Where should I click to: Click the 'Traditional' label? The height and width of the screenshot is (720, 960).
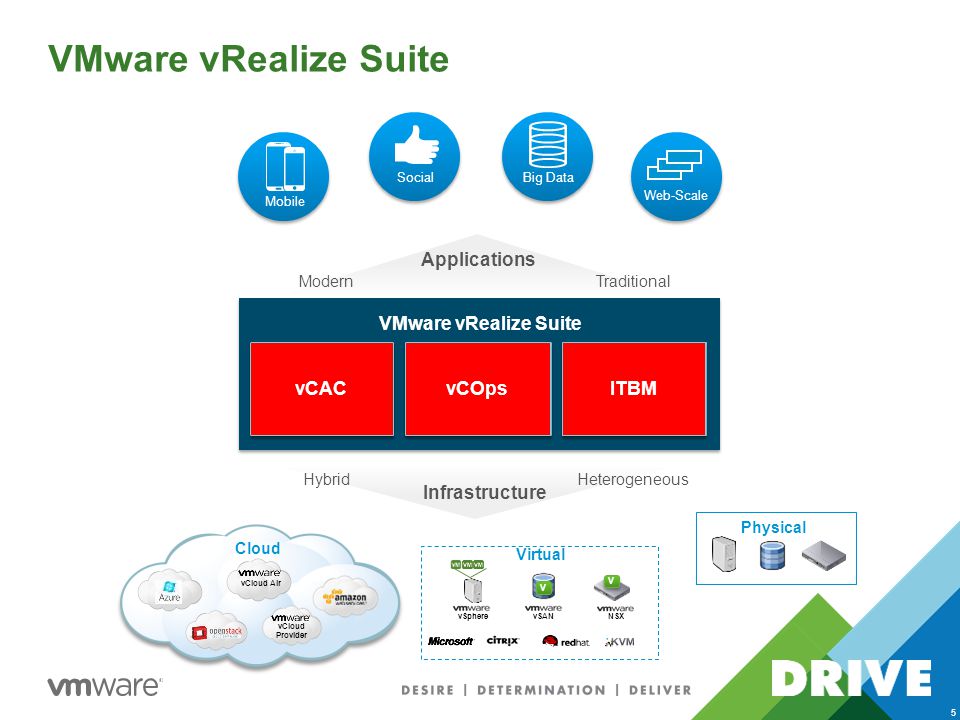coord(633,281)
